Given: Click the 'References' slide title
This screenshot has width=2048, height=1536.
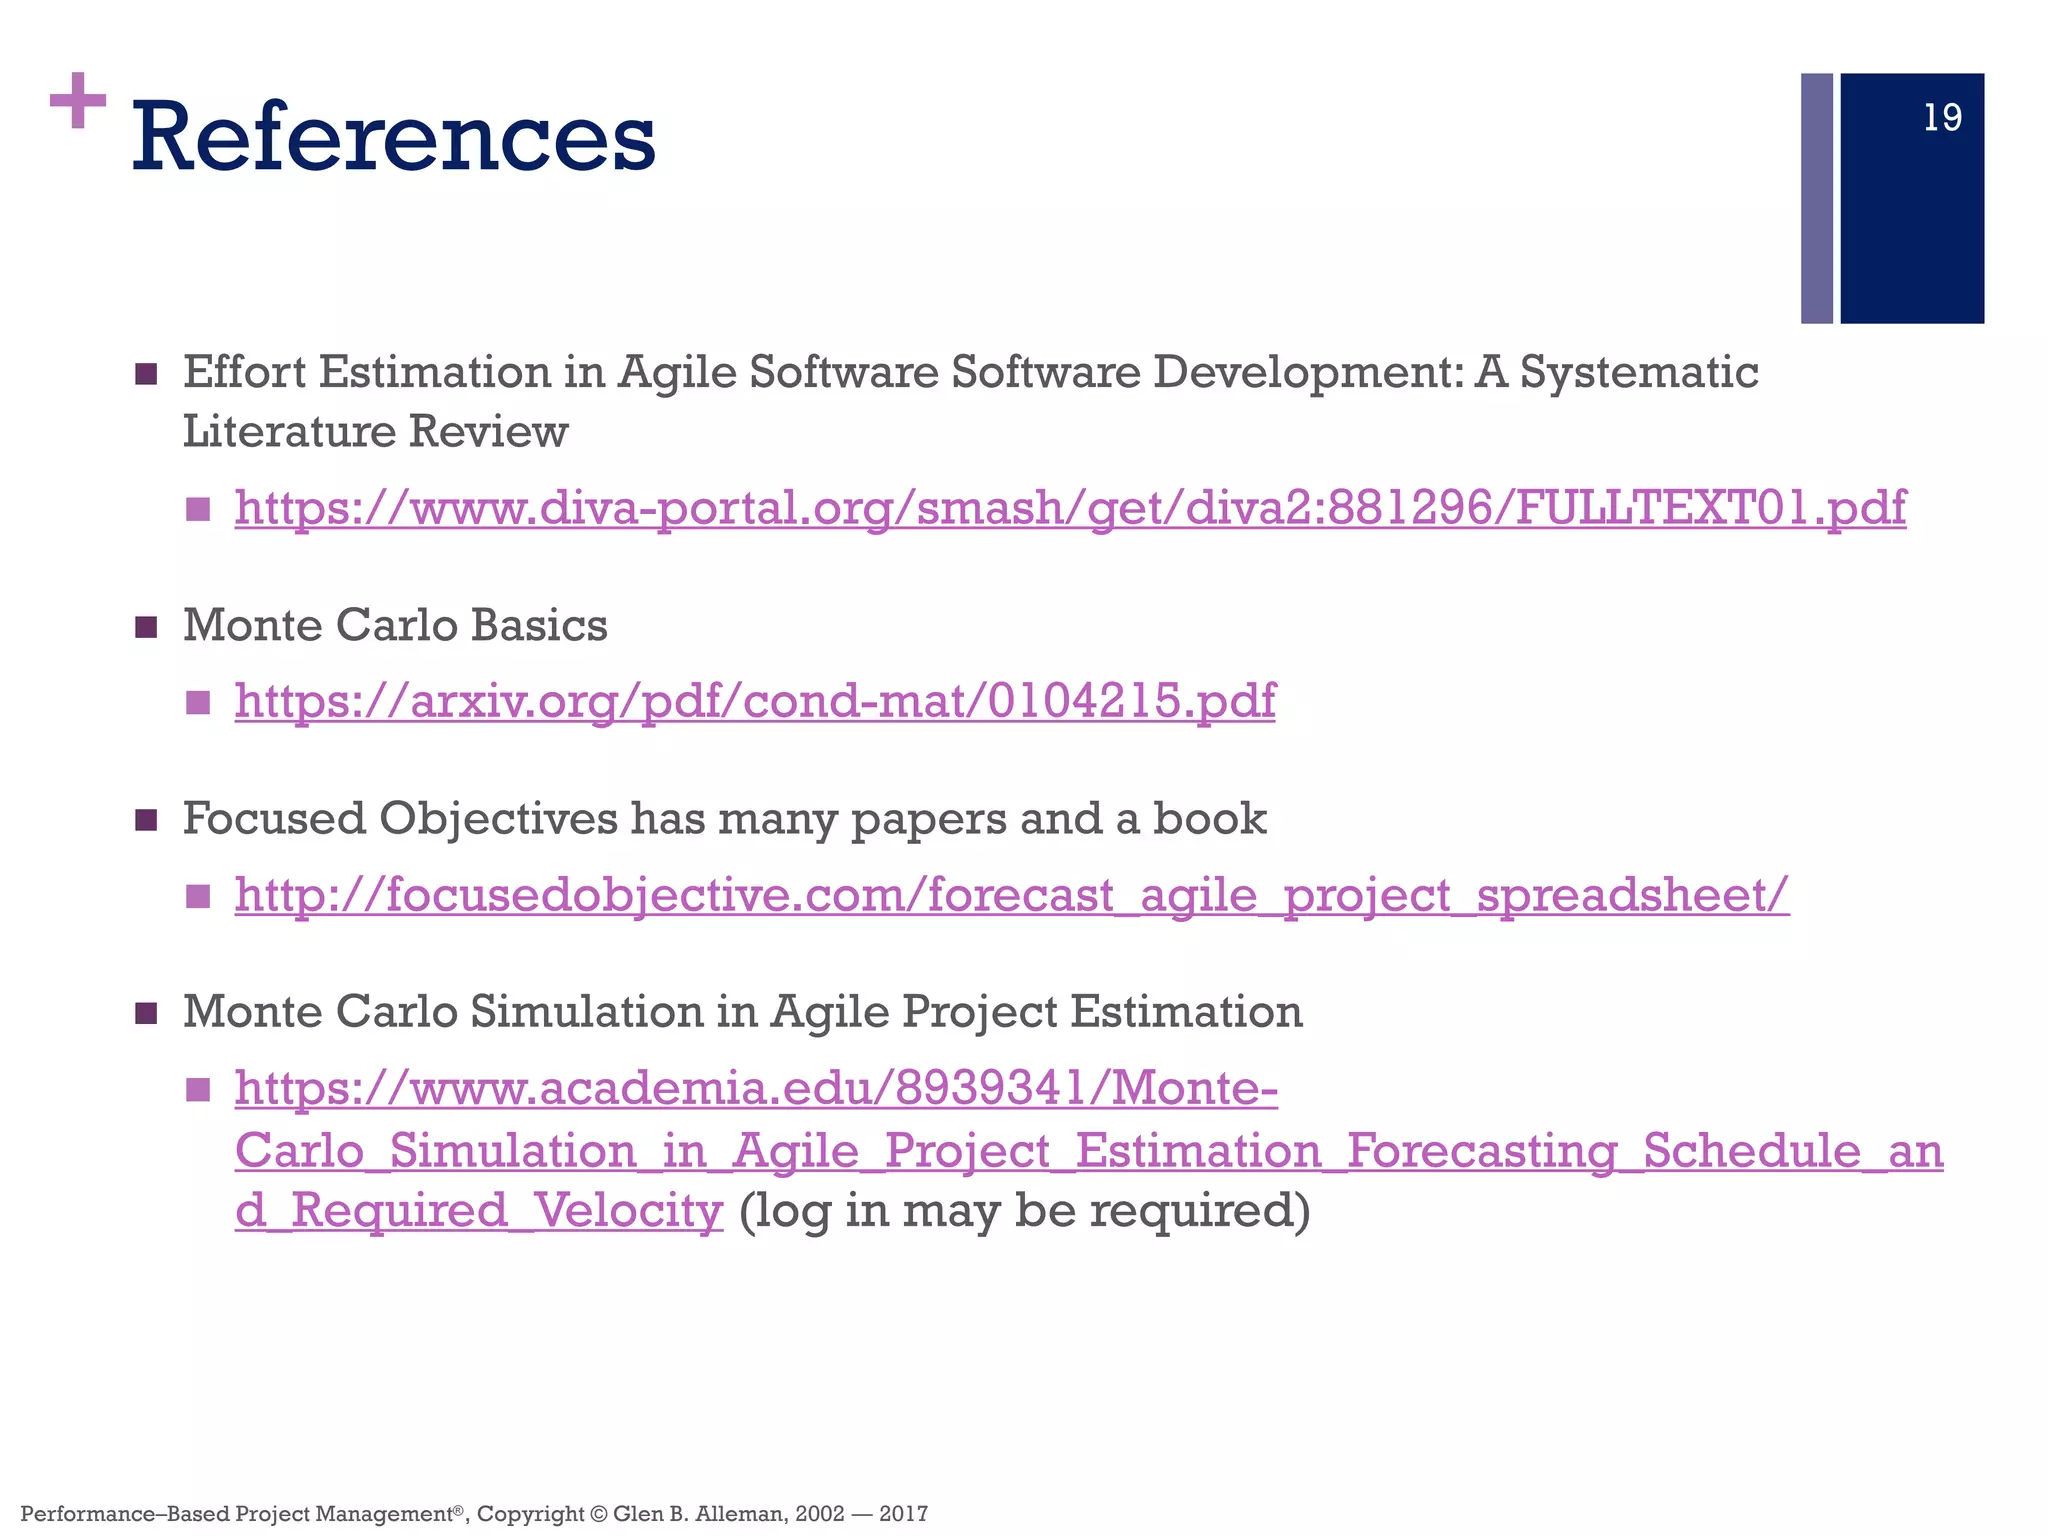Looking at the screenshot, I should pyautogui.click(x=394, y=136).
